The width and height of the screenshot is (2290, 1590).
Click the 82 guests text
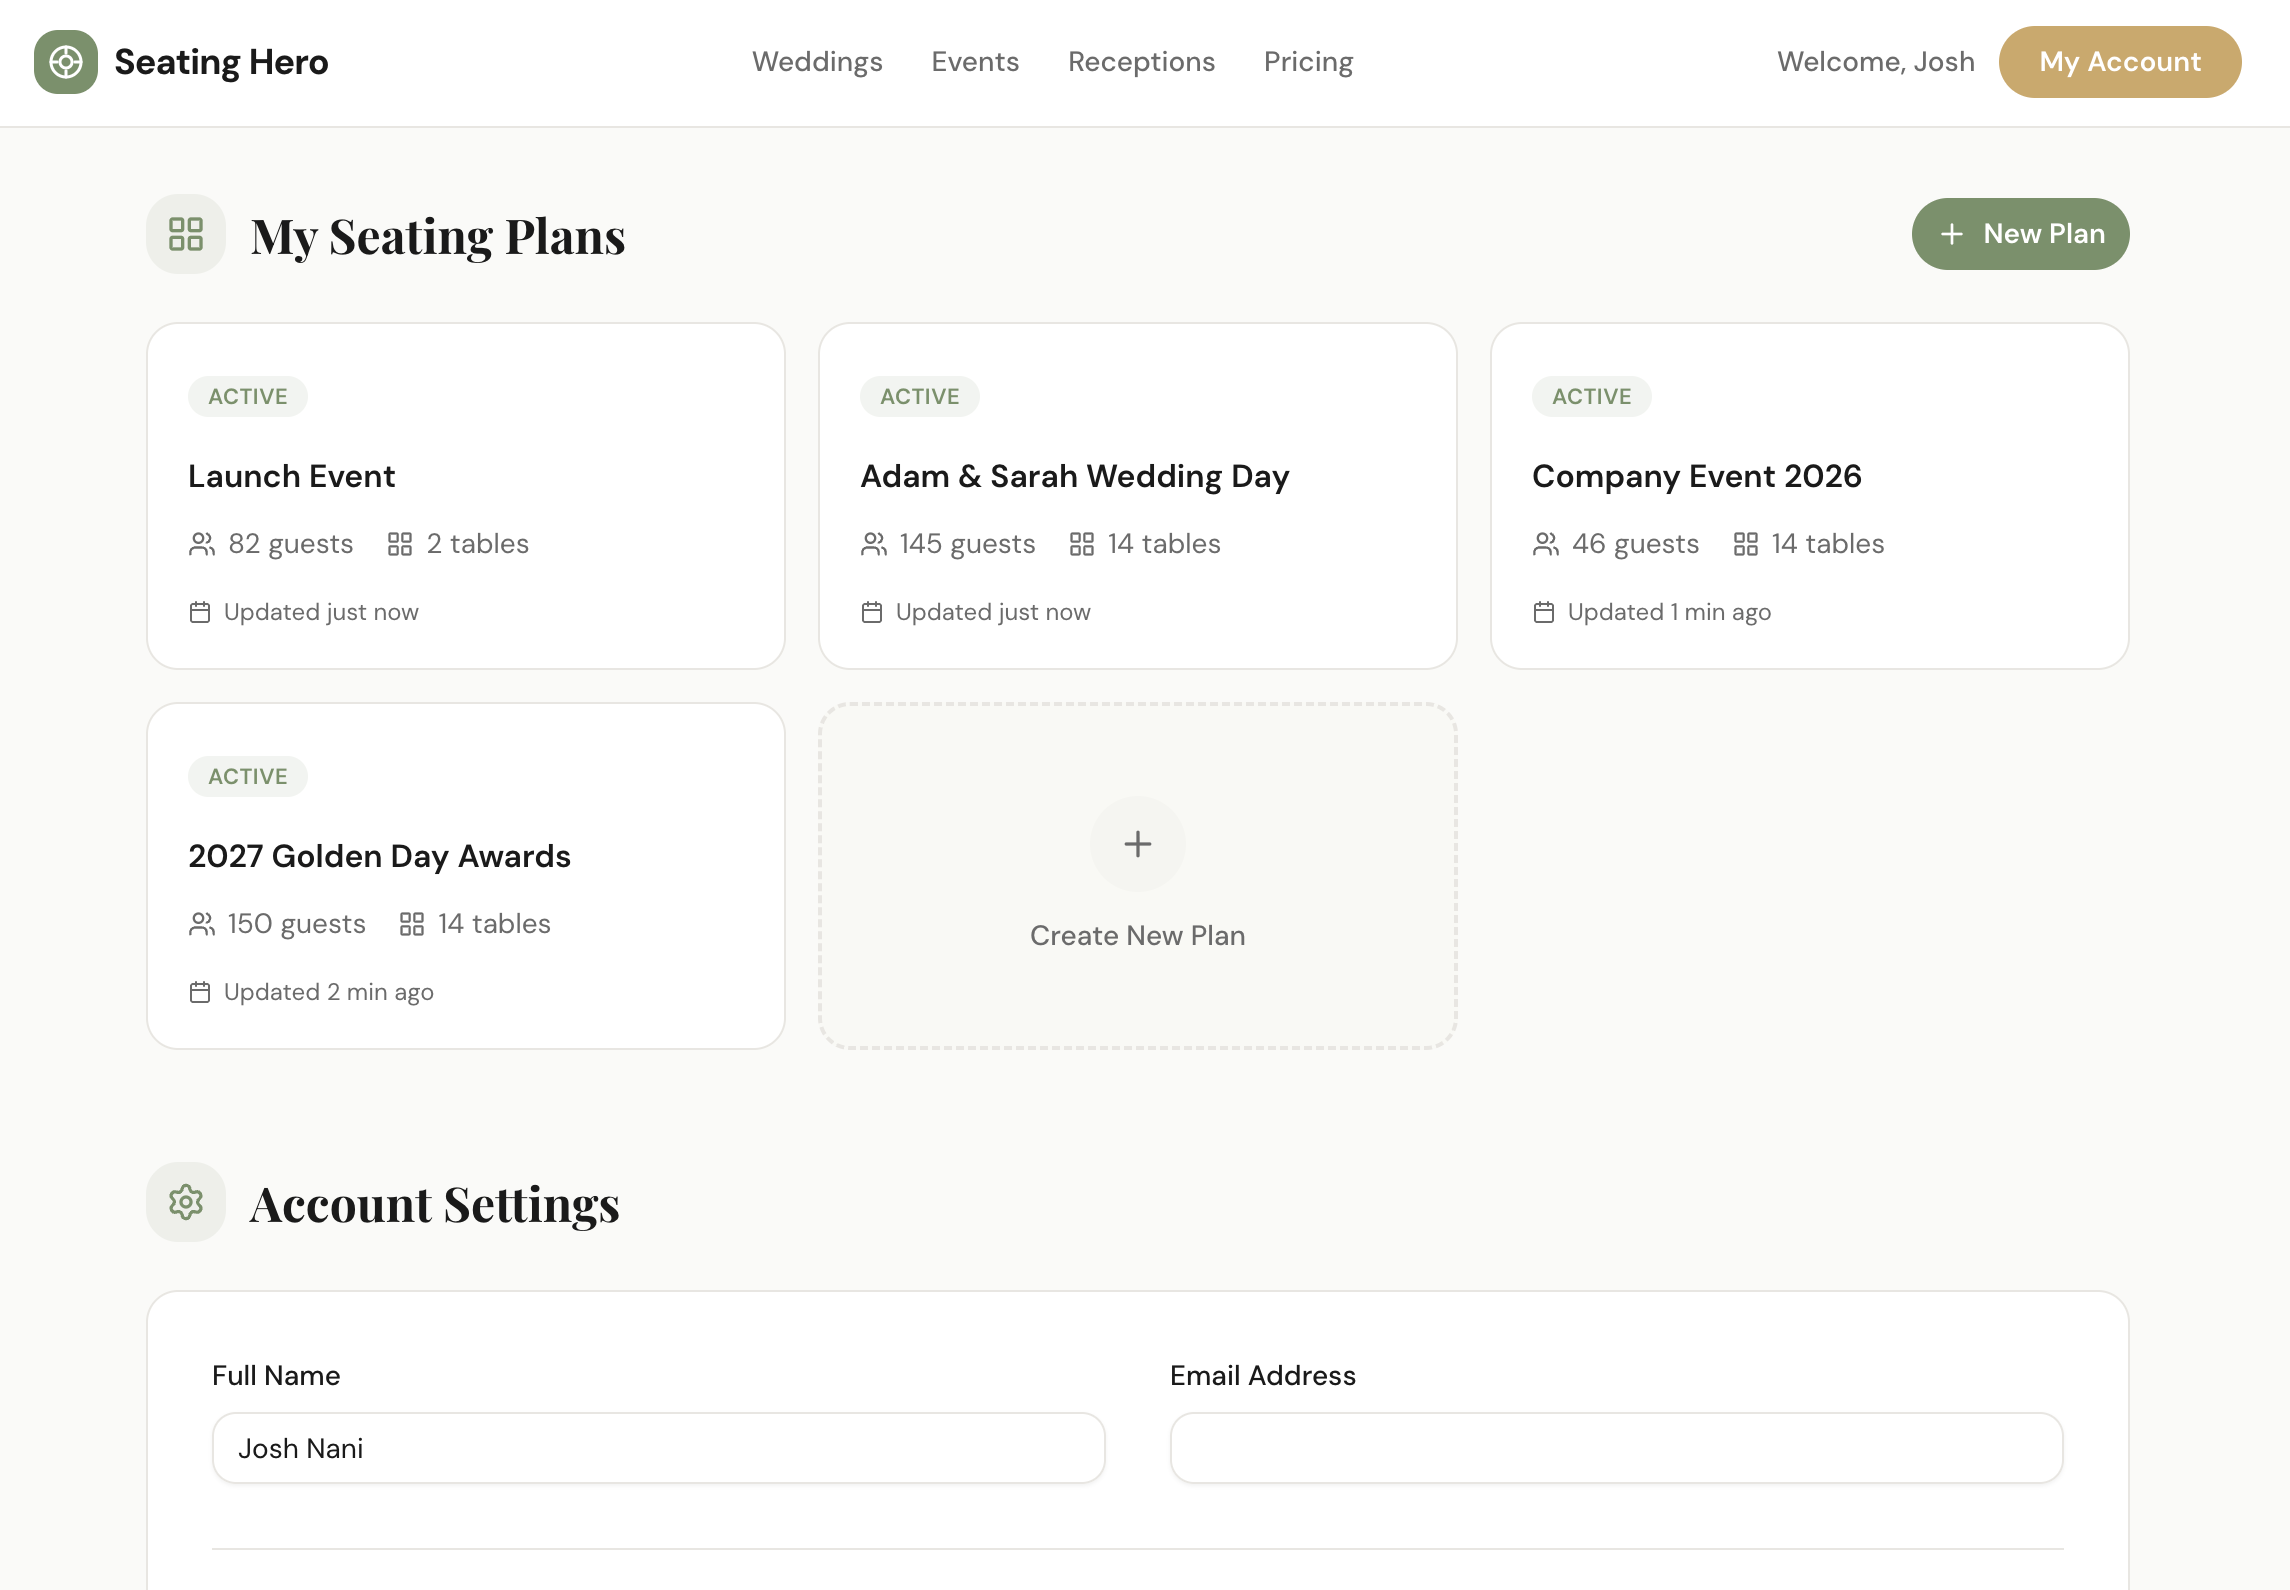[x=290, y=544]
